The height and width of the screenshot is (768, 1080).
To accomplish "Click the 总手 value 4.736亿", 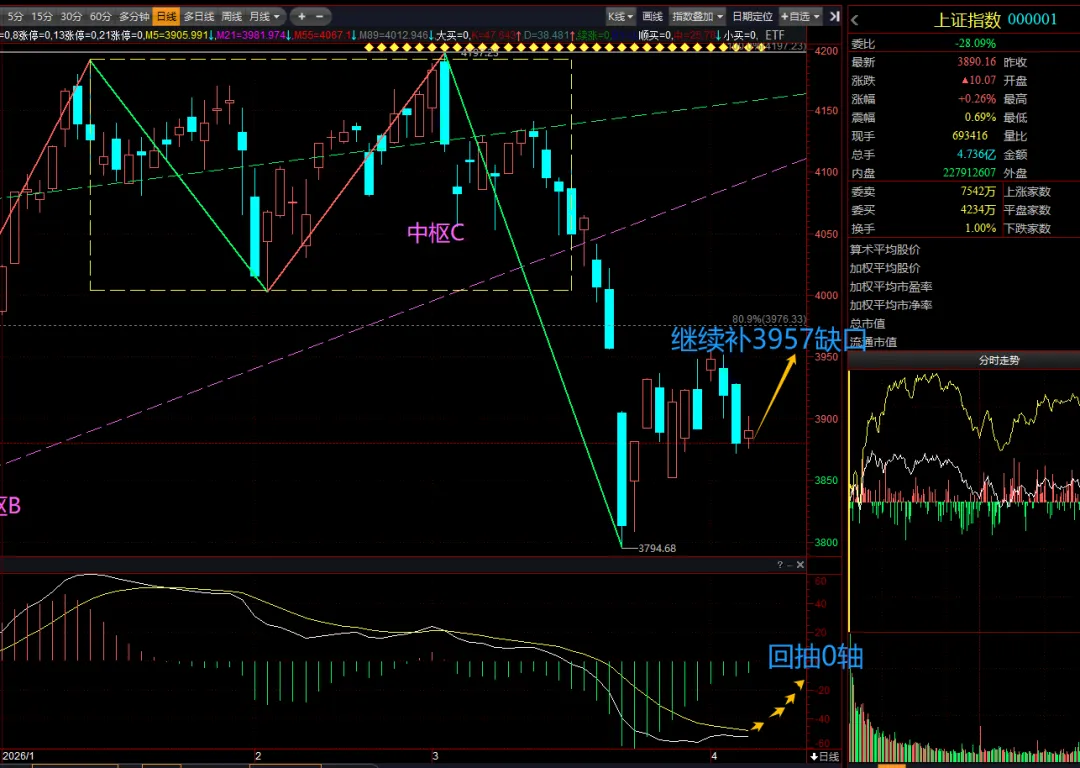I will [x=976, y=155].
